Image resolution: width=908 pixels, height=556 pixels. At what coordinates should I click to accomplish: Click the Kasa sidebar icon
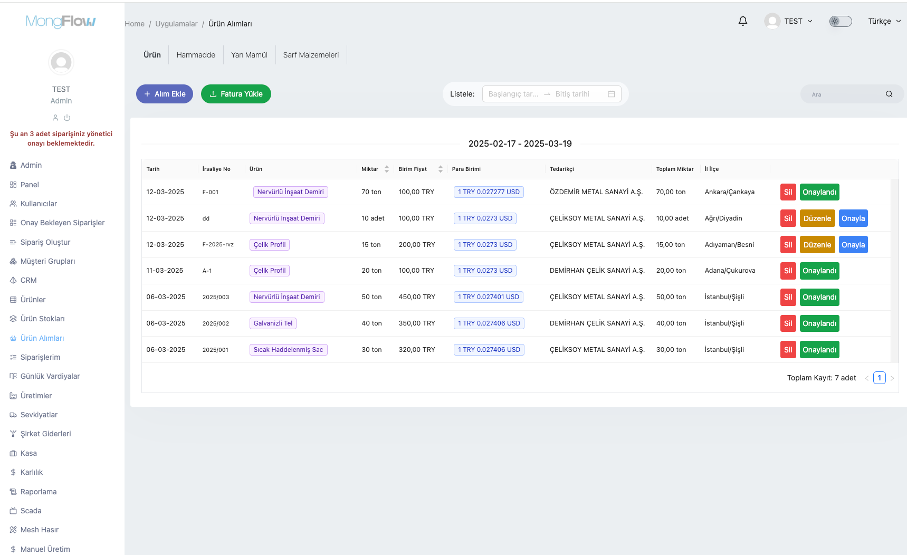pos(13,453)
